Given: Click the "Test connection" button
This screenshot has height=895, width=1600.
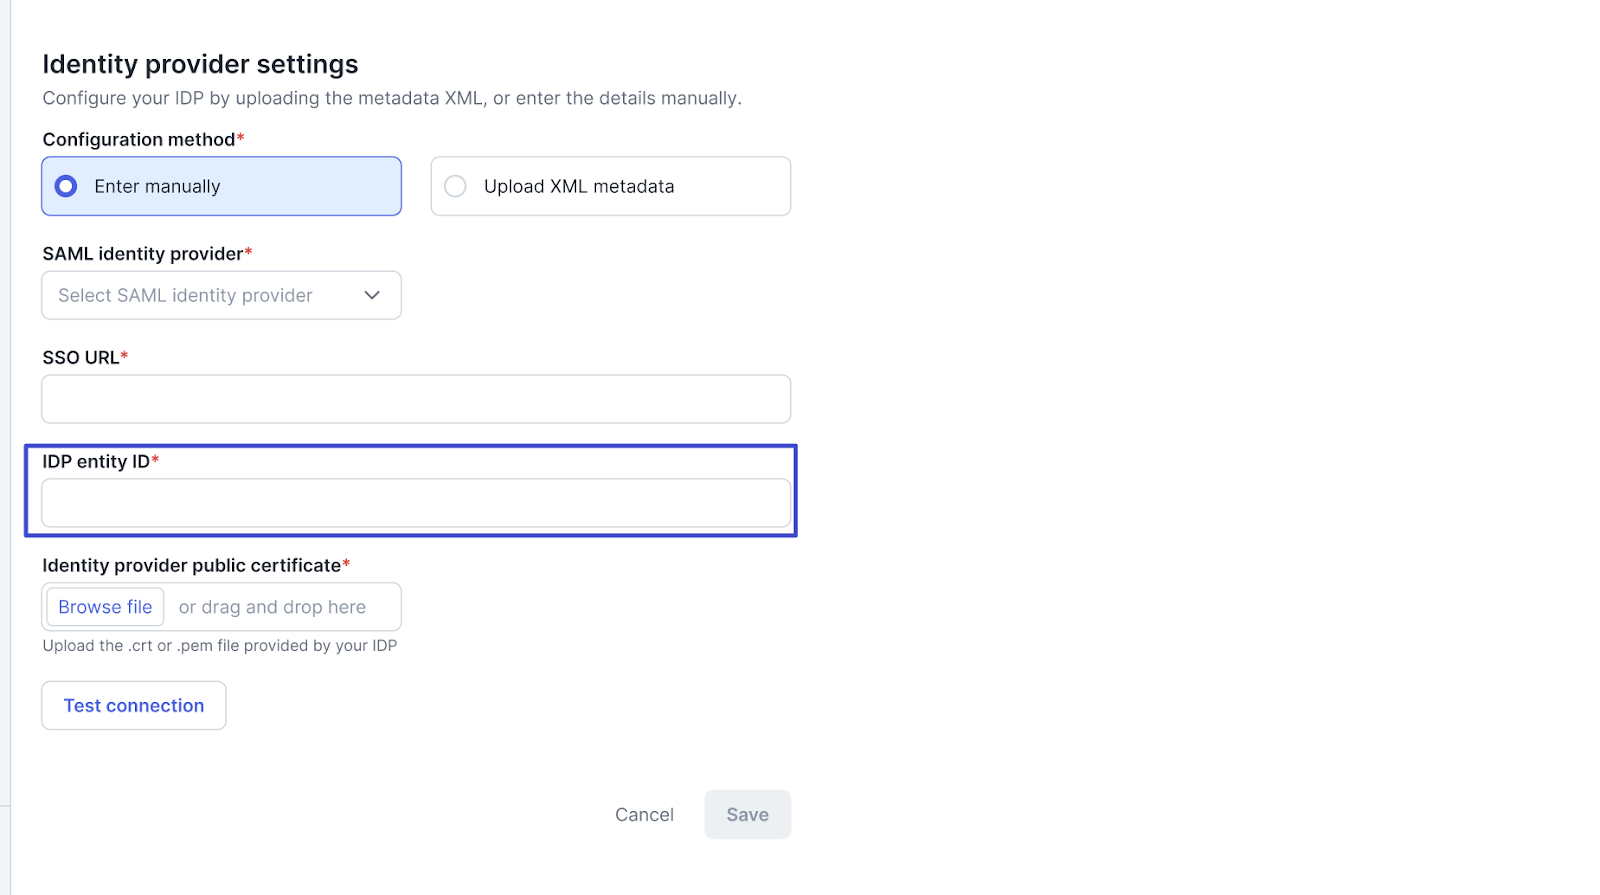Looking at the screenshot, I should pos(134,705).
